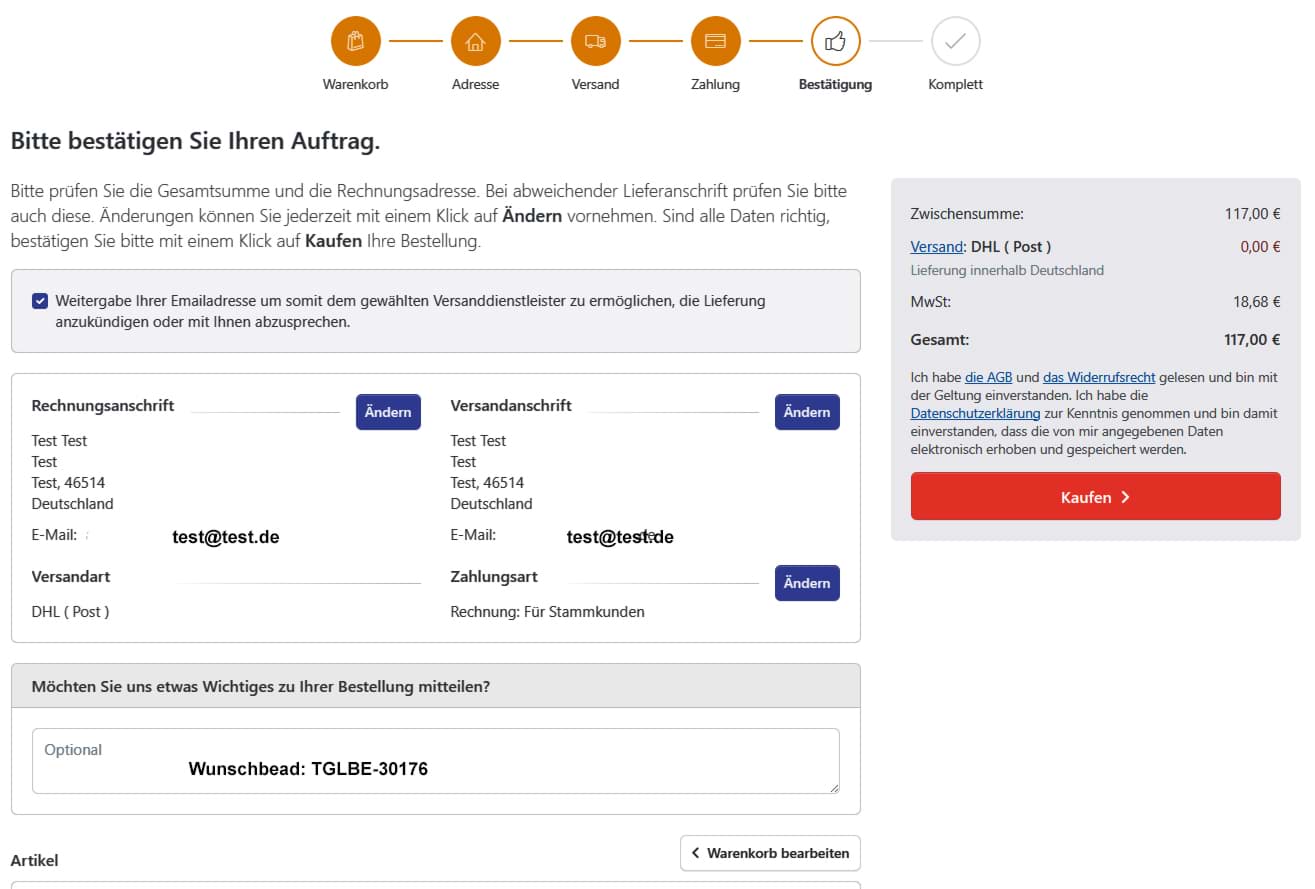Click Warenkorb bearbeiten button
Screen dimensions: 1315x889
coord(770,853)
